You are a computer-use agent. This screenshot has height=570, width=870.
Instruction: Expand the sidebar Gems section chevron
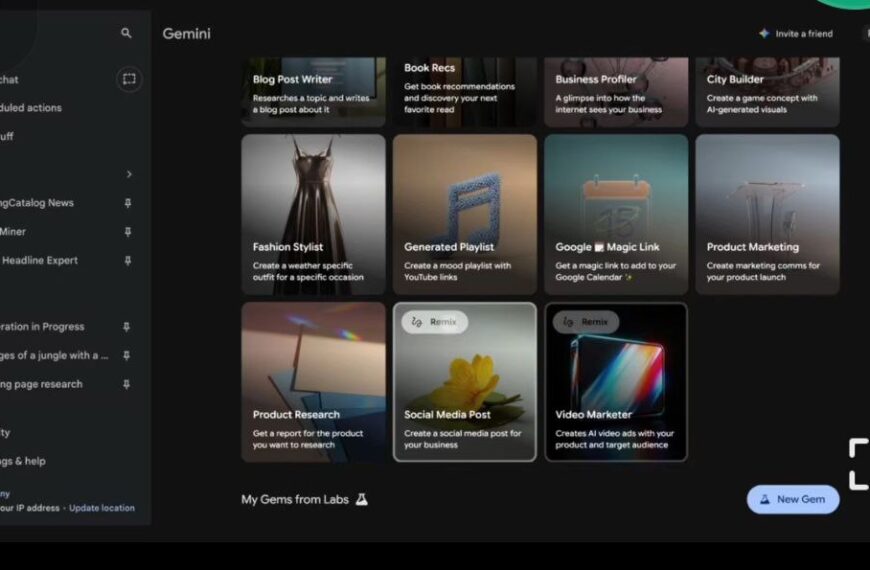129,174
